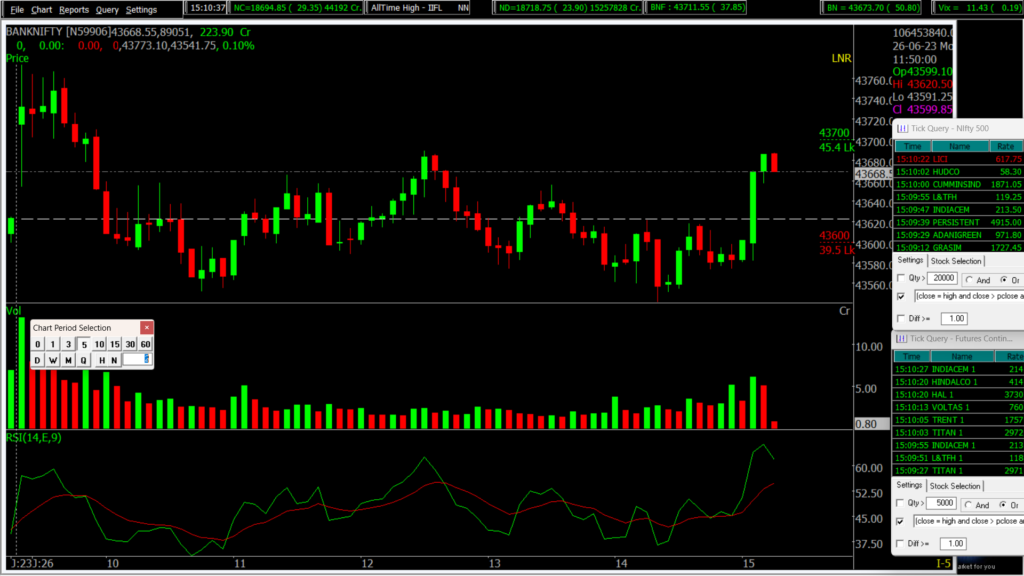Close the Chart Period Selection popup
Viewport: 1024px width, 576px height.
[x=146, y=328]
